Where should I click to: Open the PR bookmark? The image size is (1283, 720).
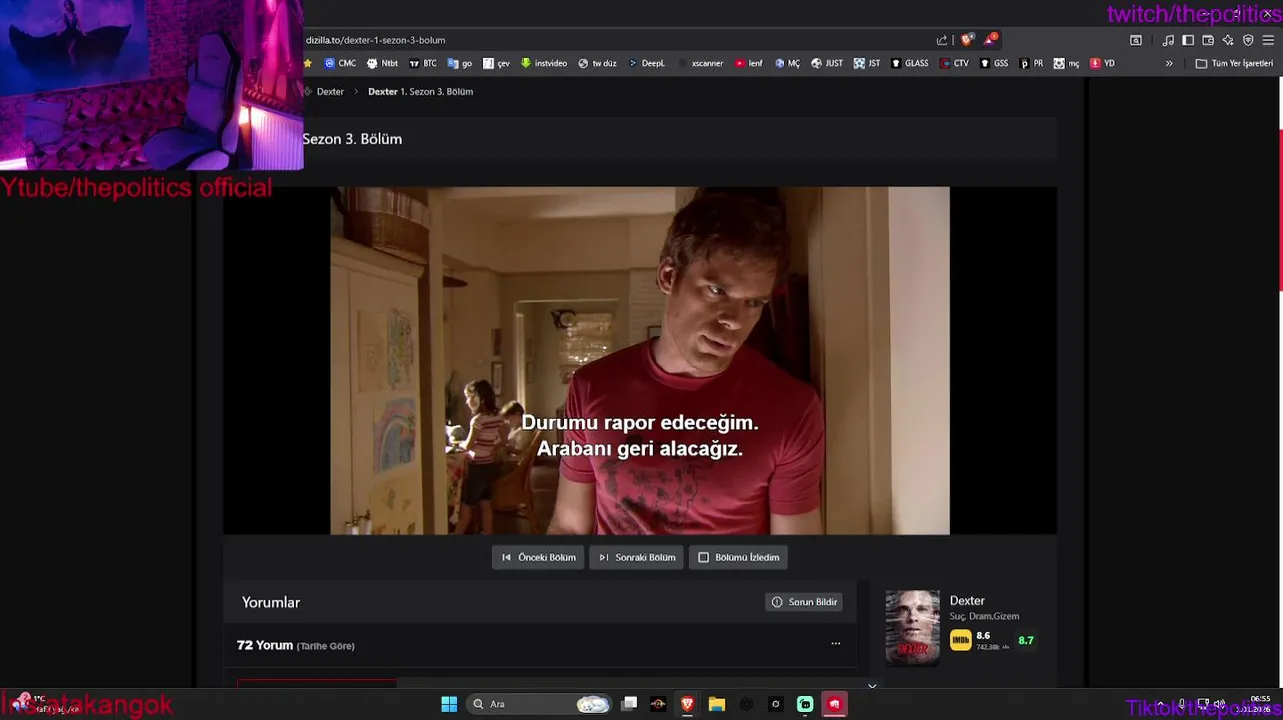(1031, 63)
